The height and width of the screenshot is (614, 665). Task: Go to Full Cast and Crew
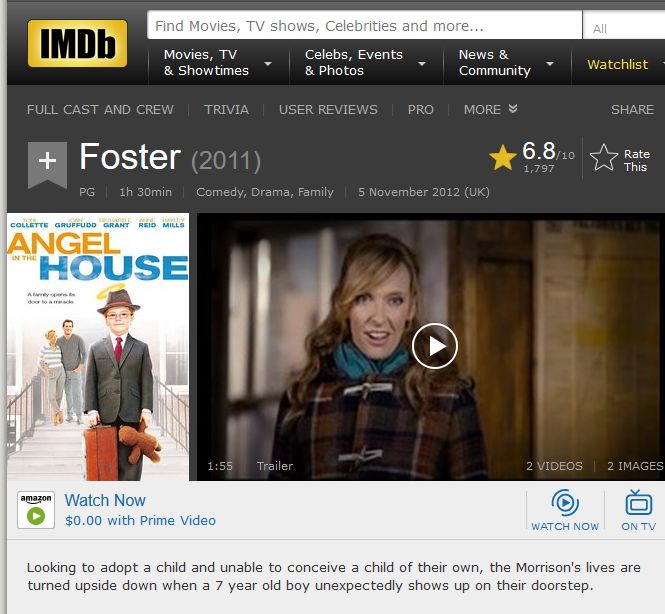[x=100, y=109]
